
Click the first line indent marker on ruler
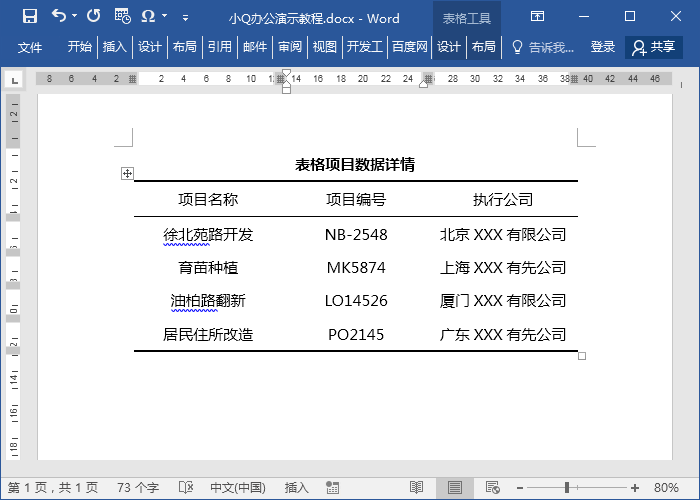(287, 73)
